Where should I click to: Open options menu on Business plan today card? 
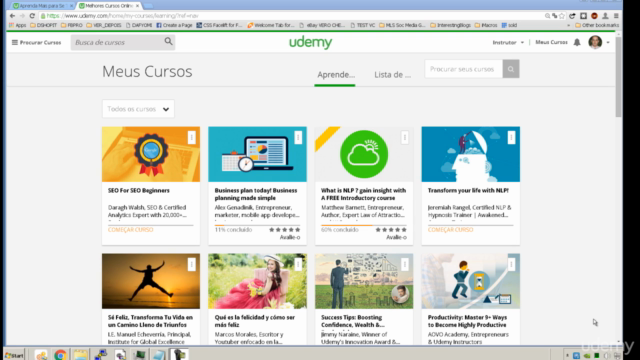coord(298,138)
